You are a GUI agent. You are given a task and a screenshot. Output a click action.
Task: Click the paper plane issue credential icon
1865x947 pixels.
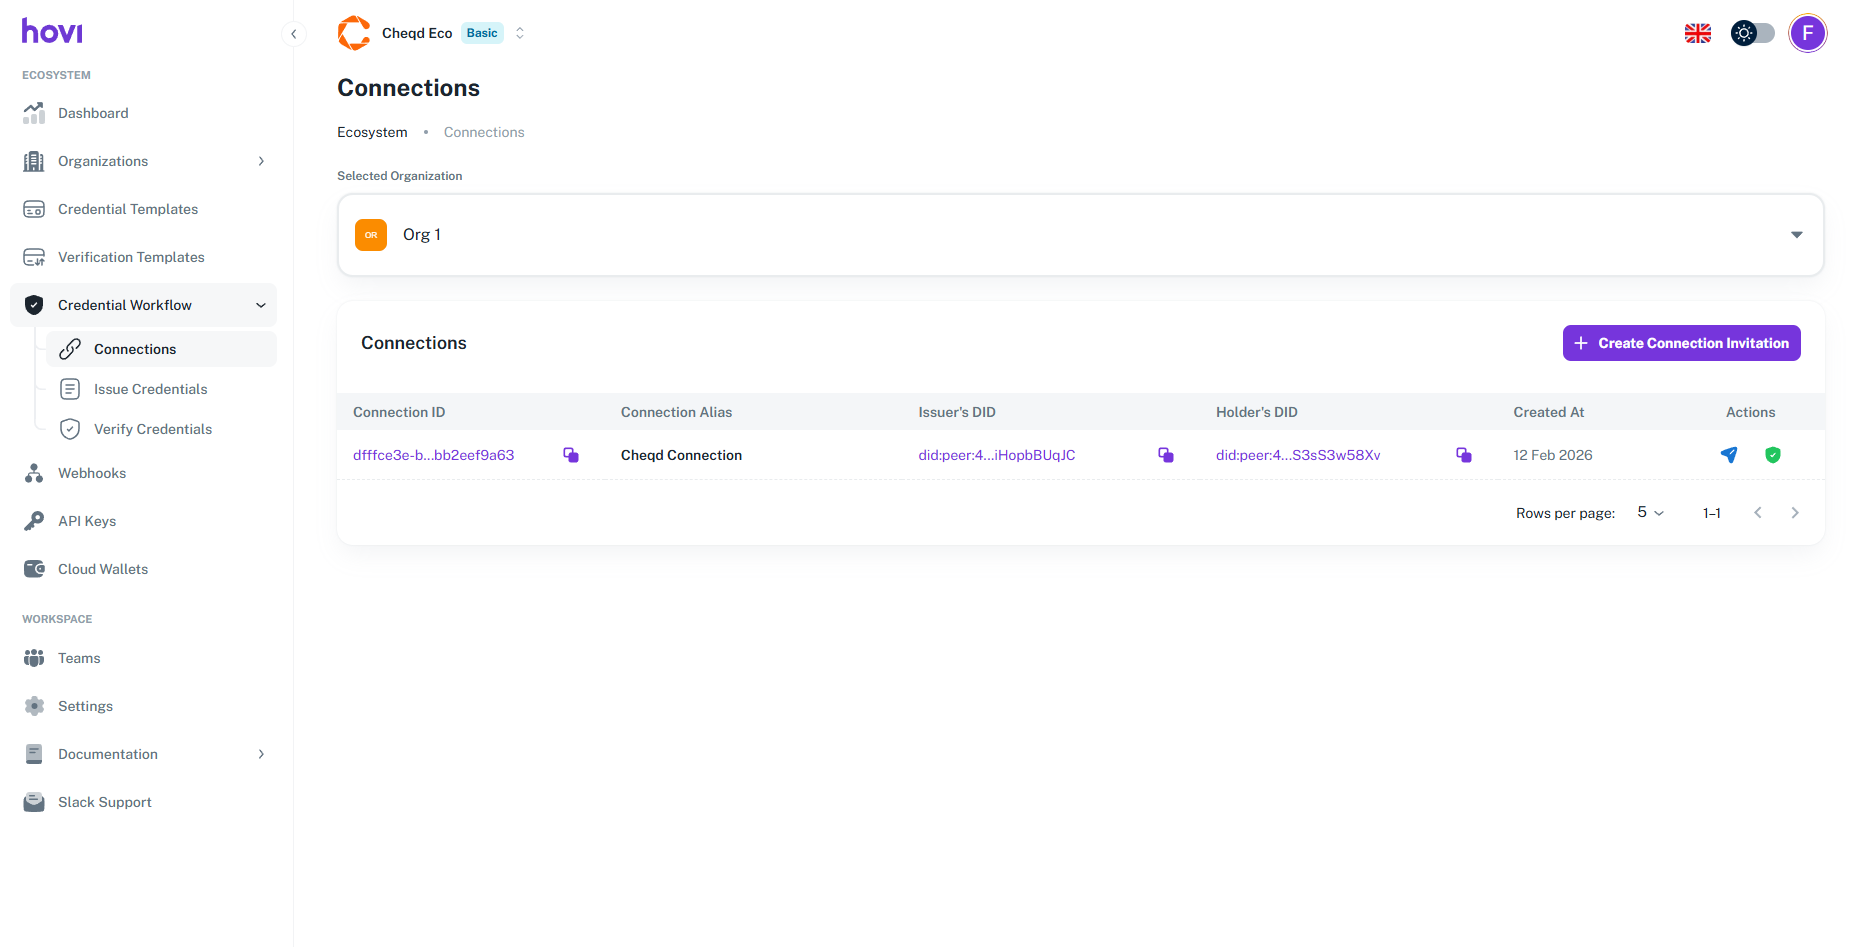(1729, 455)
